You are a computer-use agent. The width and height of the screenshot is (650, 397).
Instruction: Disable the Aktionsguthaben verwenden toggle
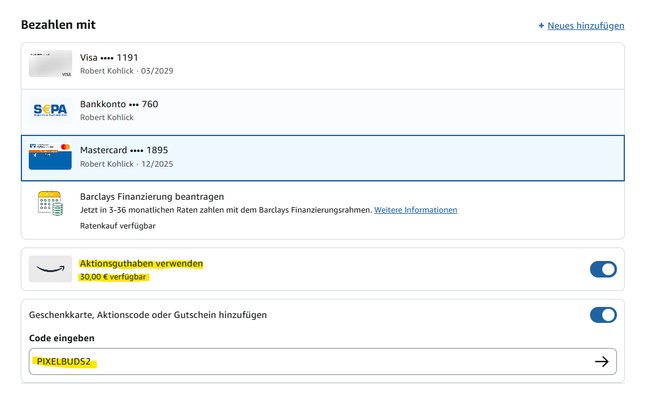603,269
